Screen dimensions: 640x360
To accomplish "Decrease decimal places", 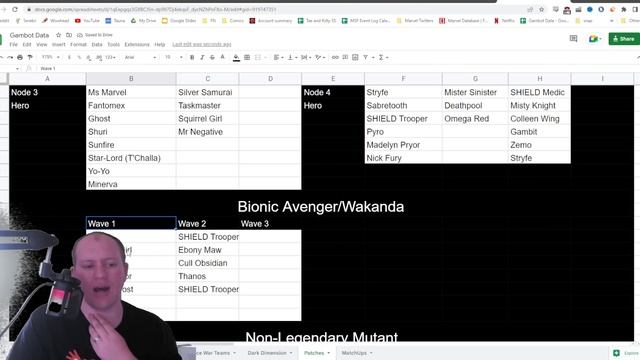I will coord(89,58).
